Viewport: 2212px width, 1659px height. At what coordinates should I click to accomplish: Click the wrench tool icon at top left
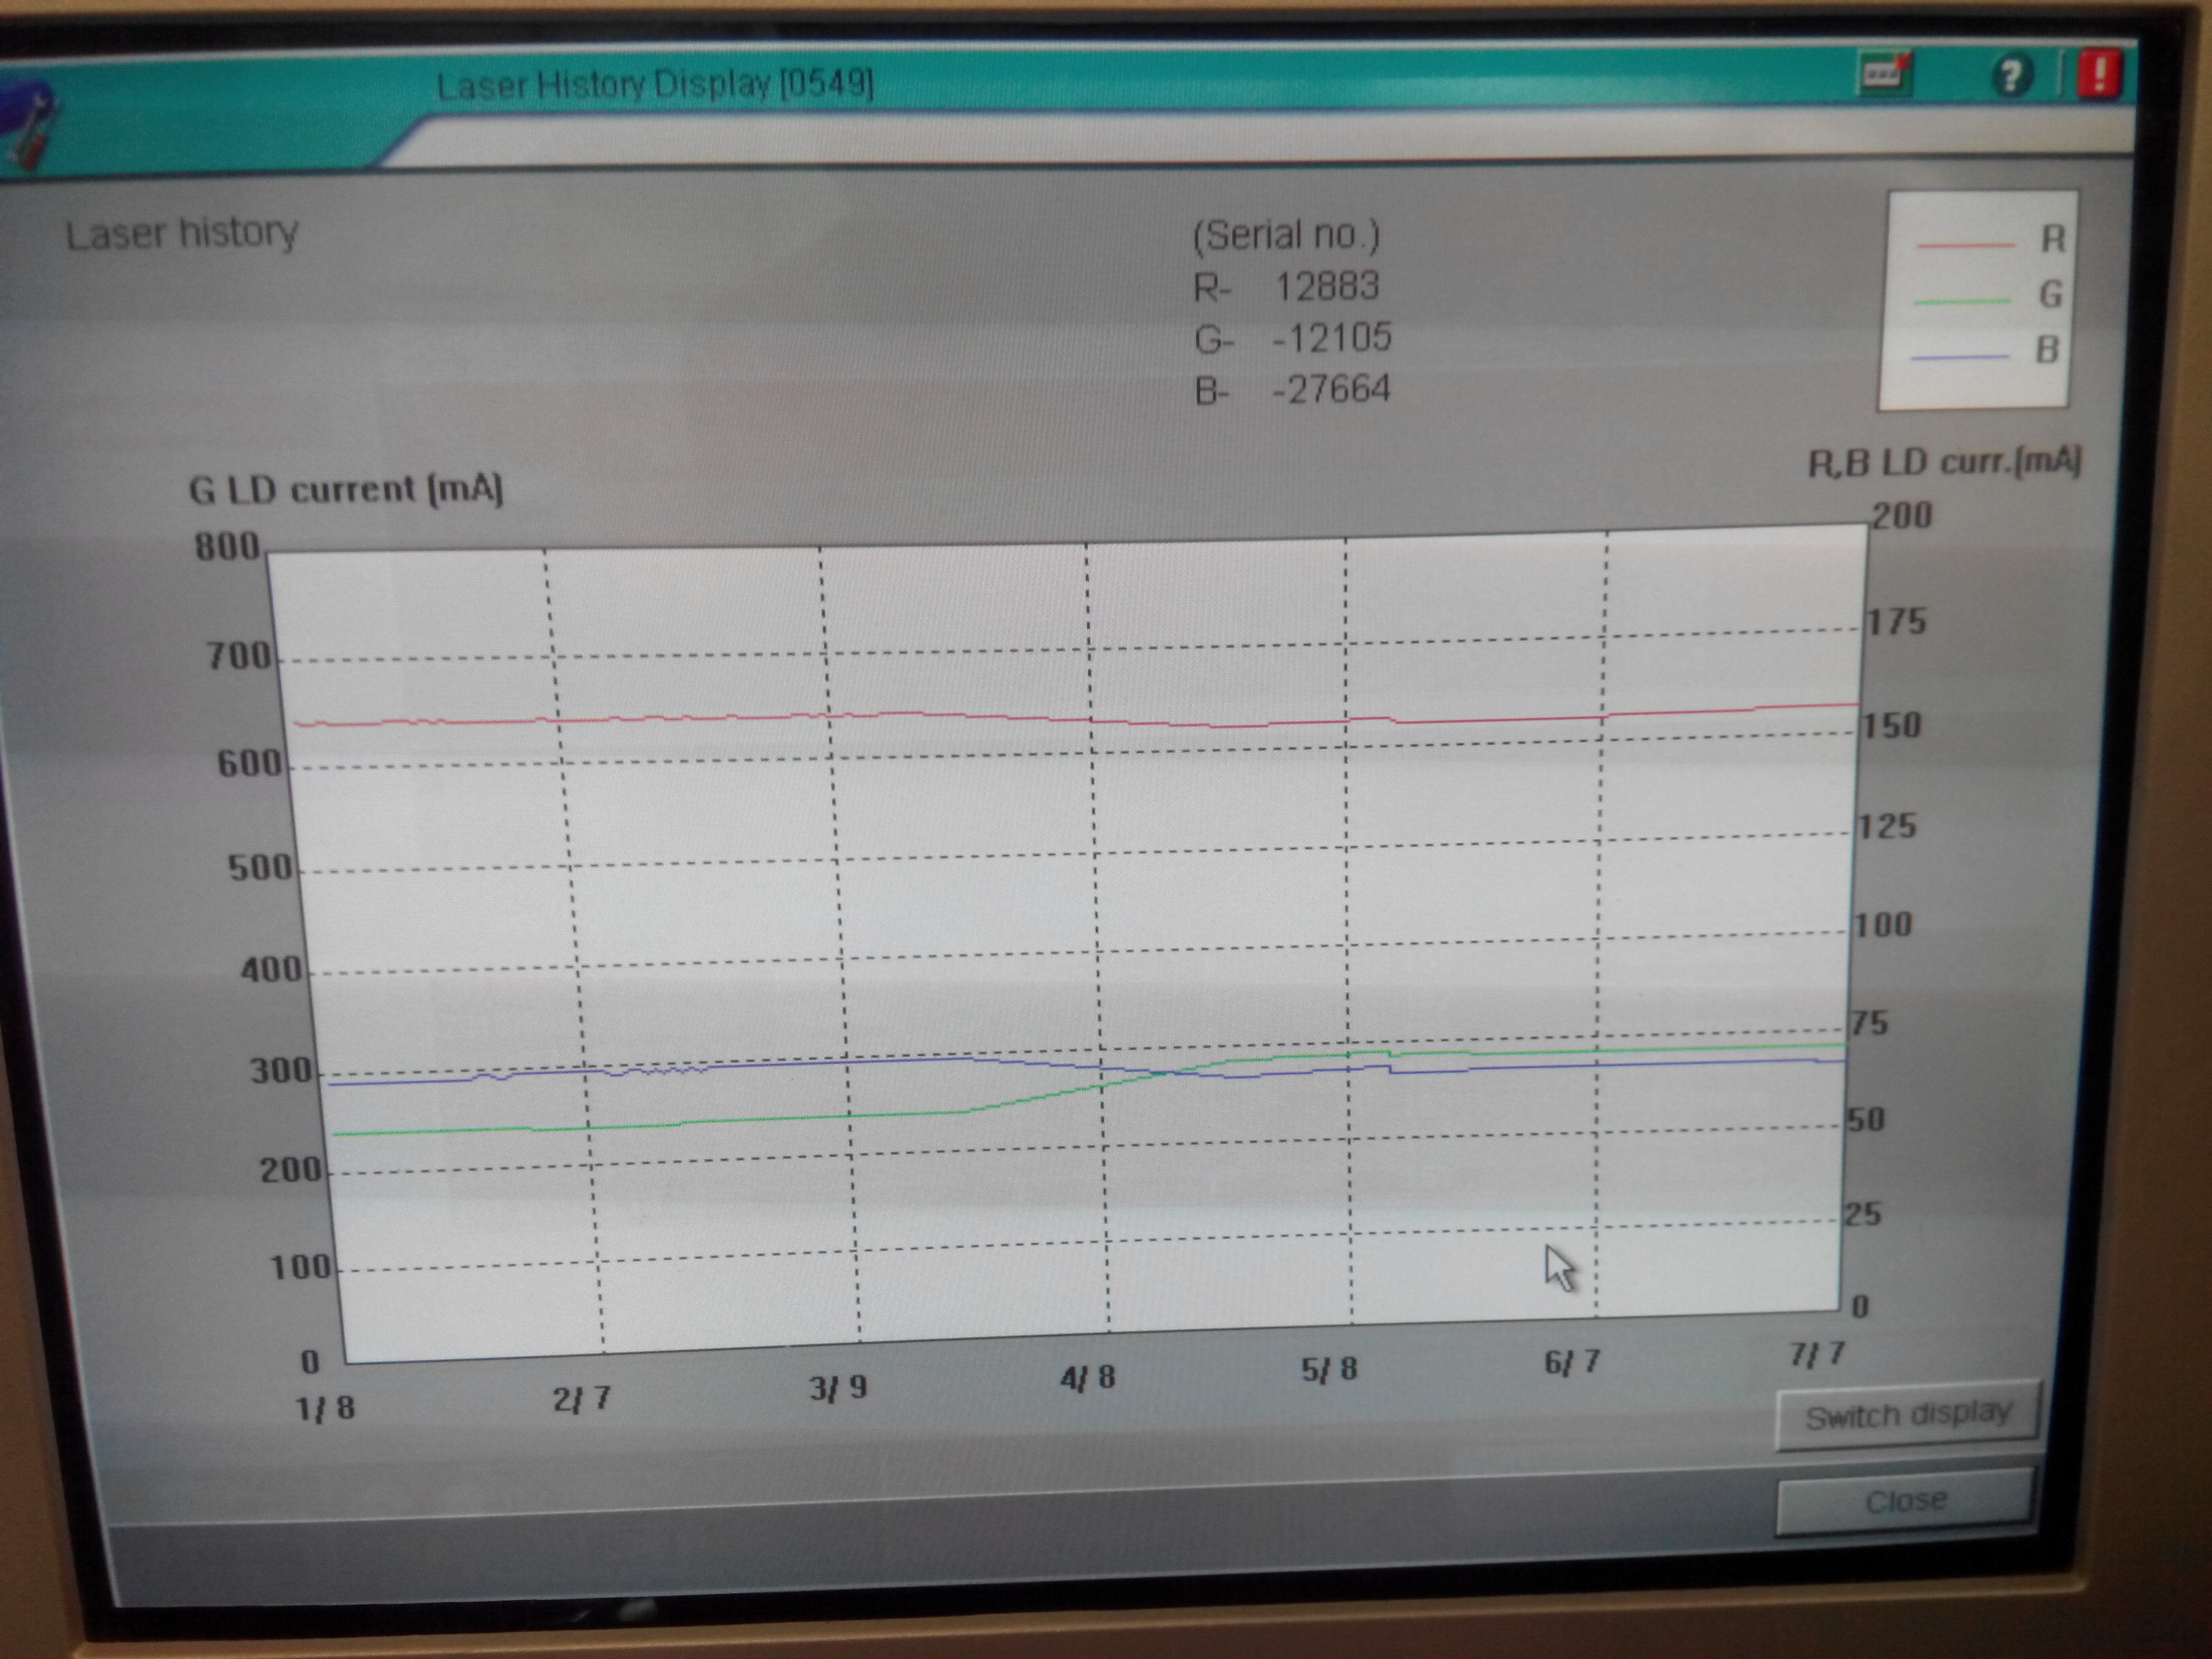(x=28, y=125)
